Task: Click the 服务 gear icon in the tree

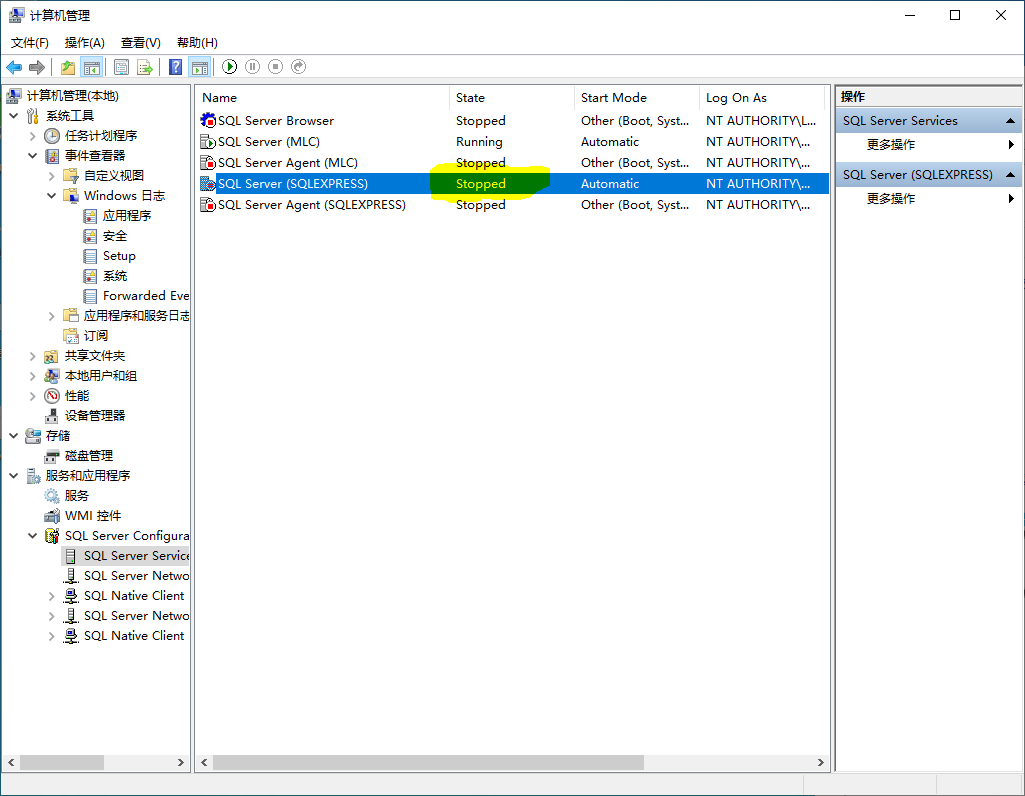Action: pos(52,495)
